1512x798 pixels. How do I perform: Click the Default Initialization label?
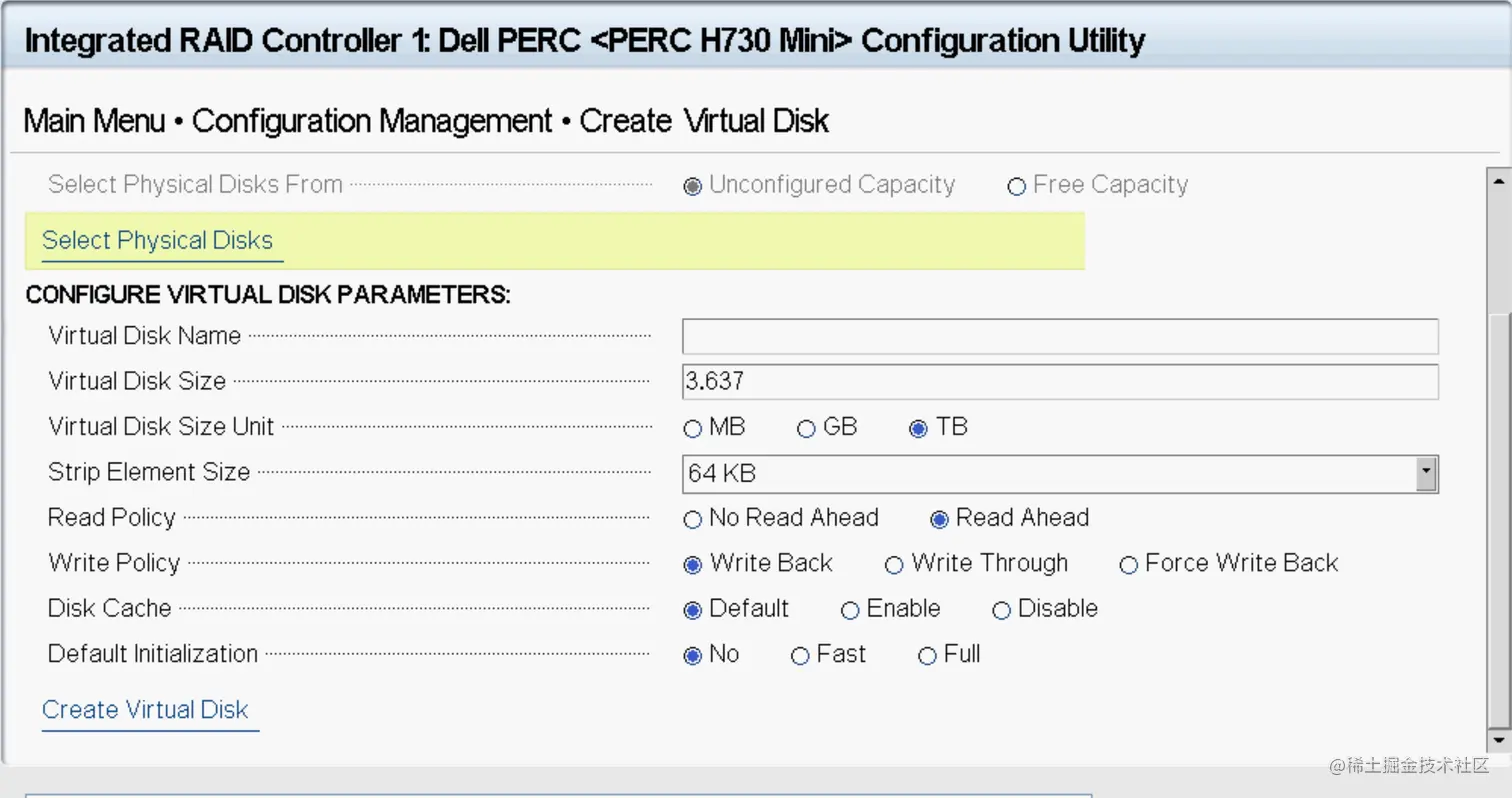point(153,654)
